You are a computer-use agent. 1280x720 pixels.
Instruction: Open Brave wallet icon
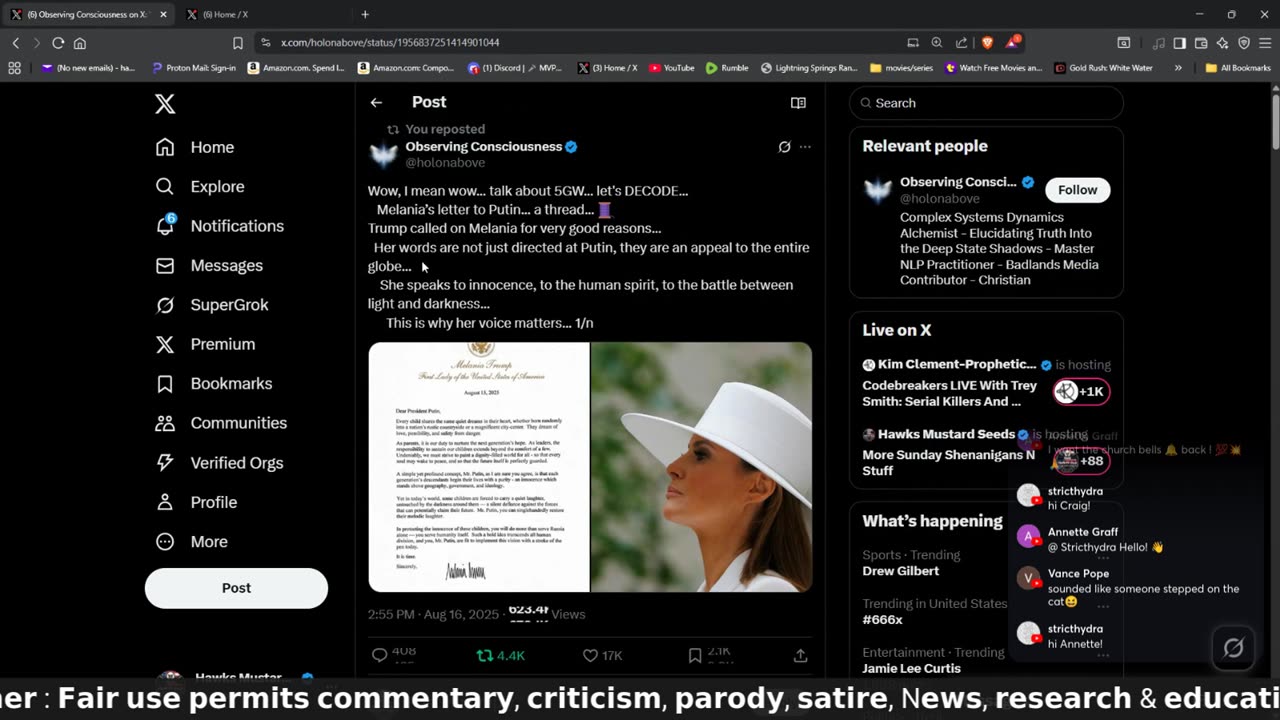pos(1201,43)
